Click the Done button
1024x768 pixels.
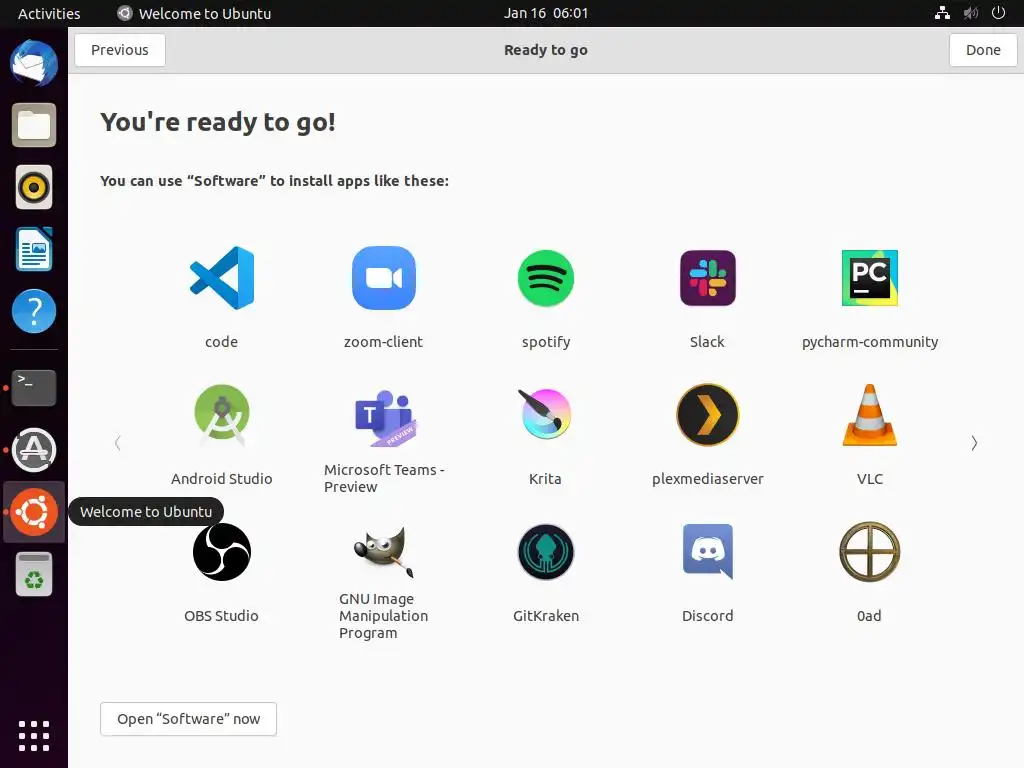click(983, 50)
